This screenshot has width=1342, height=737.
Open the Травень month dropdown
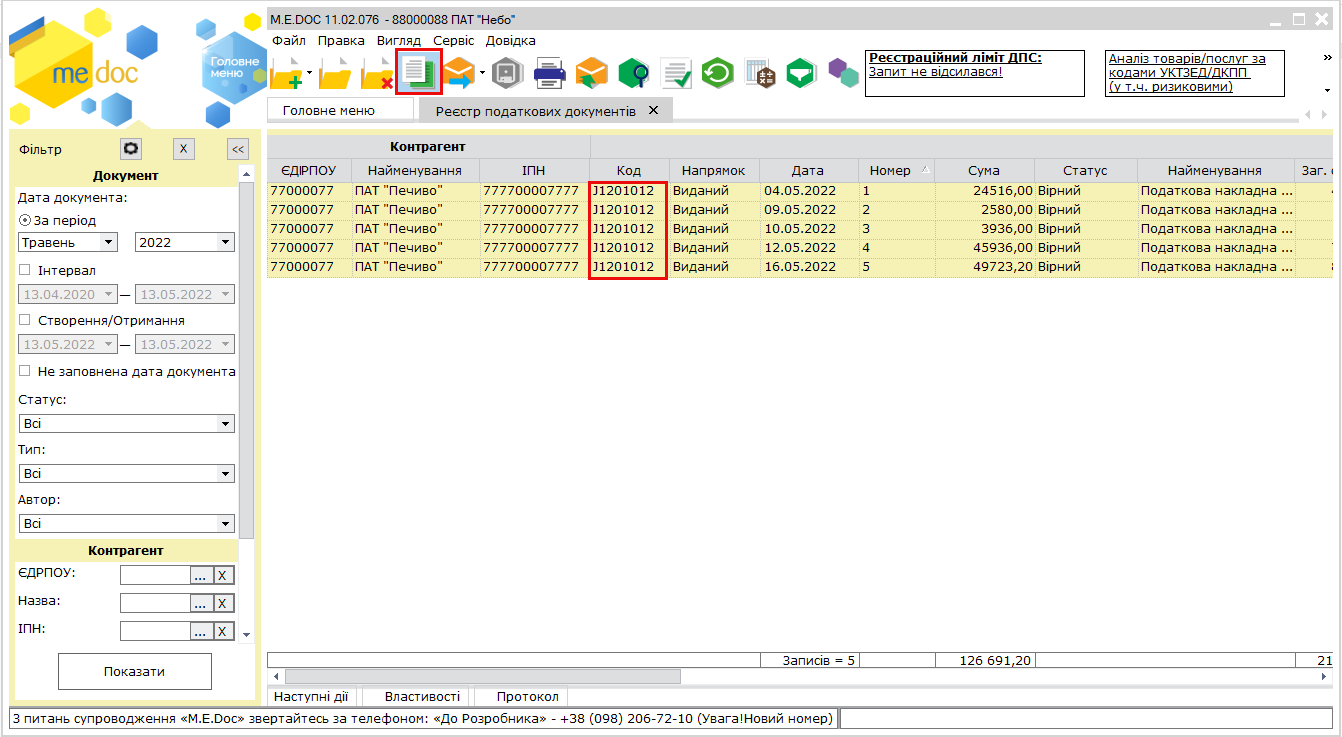pyautogui.click(x=68, y=242)
